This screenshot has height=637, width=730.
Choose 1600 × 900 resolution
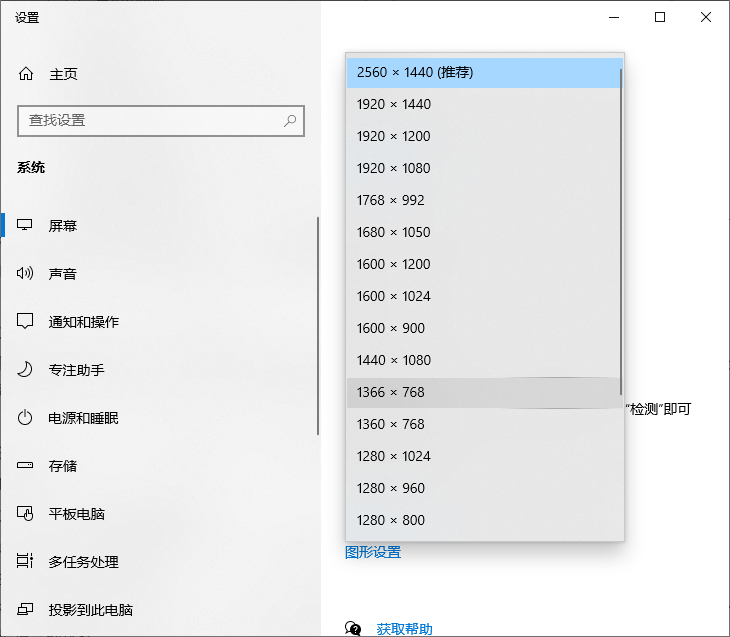[x=483, y=328]
